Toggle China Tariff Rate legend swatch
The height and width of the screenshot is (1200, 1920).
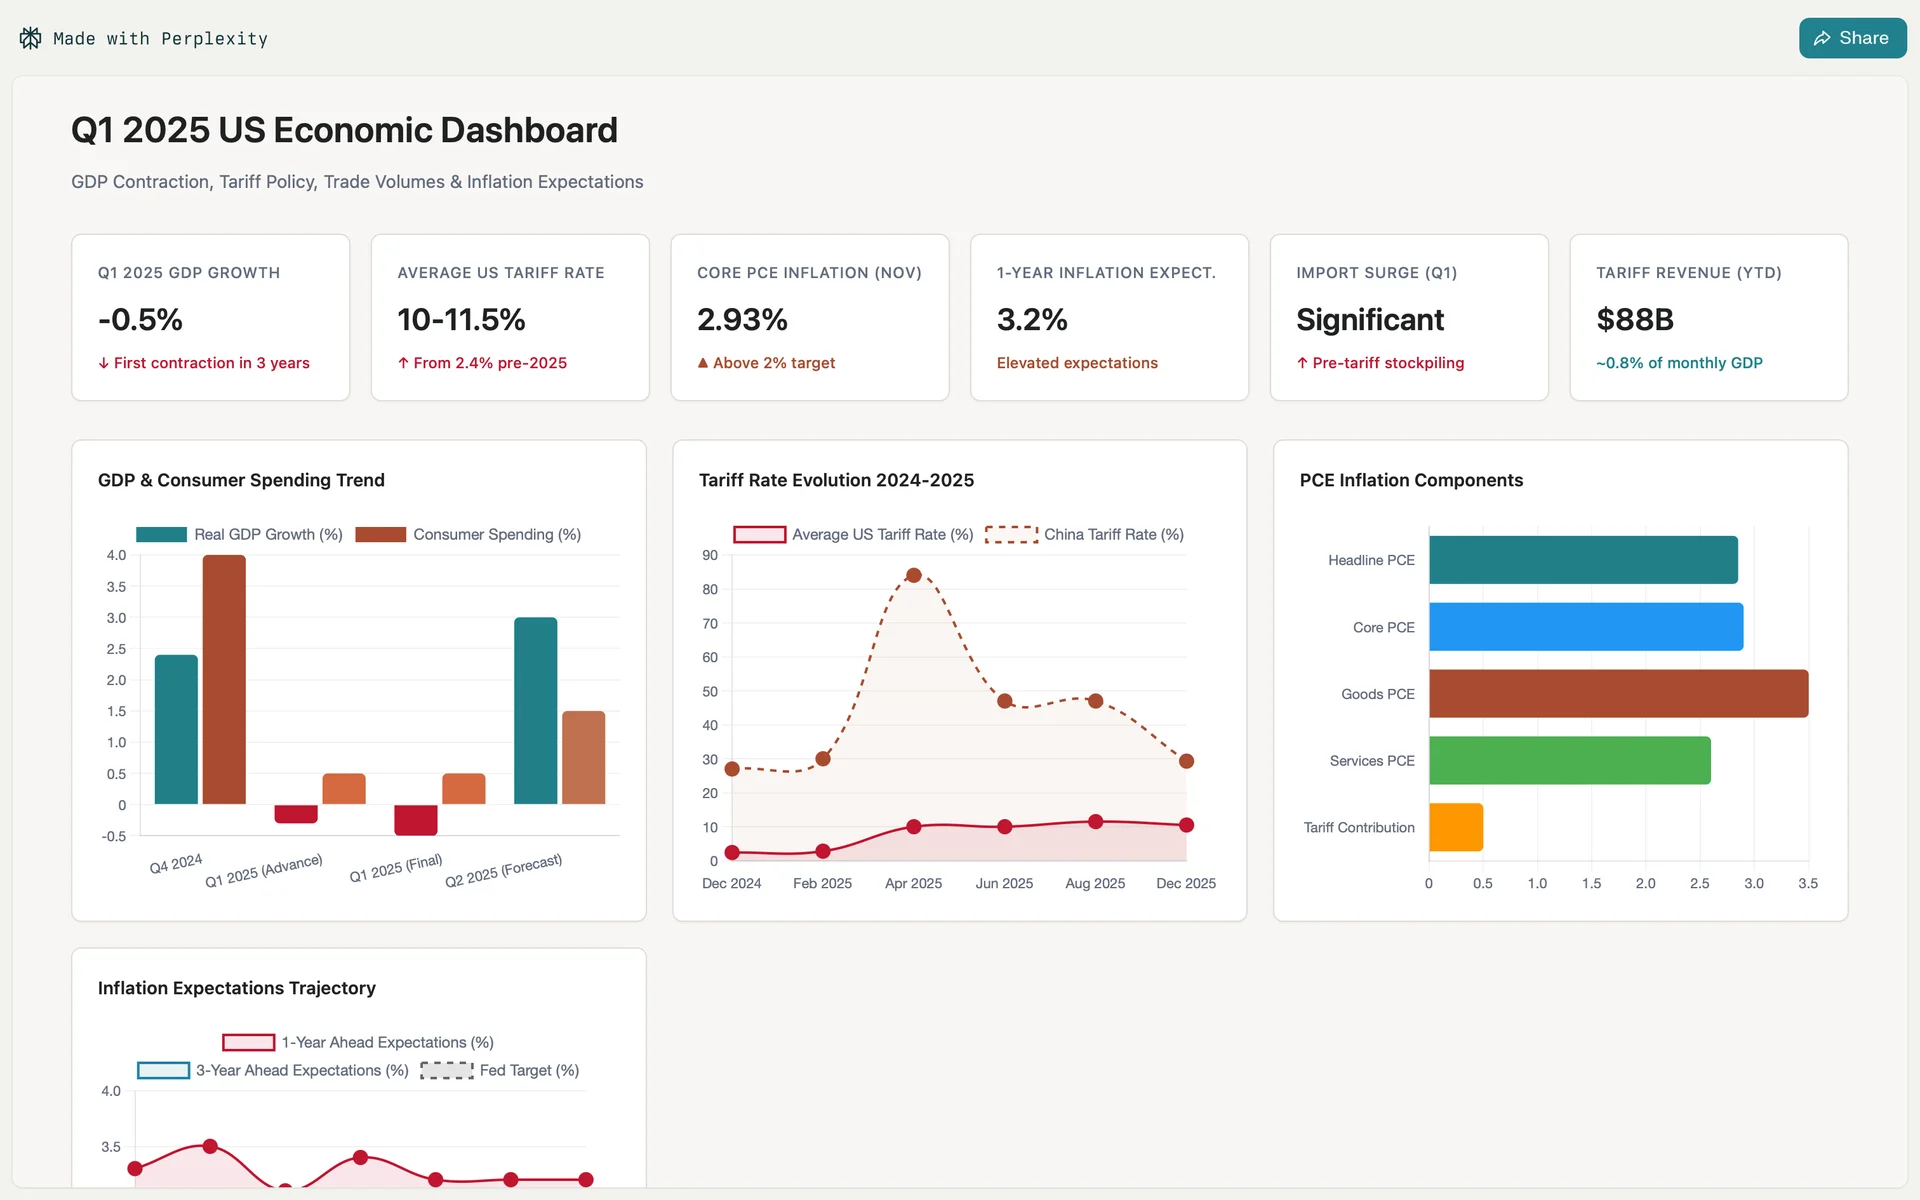[1011, 535]
